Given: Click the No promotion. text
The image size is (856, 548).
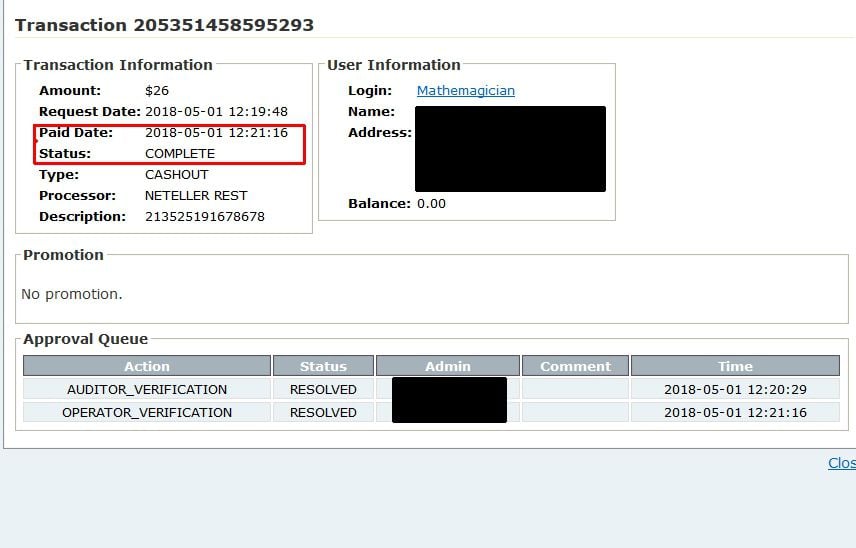Looking at the screenshot, I should point(72,294).
